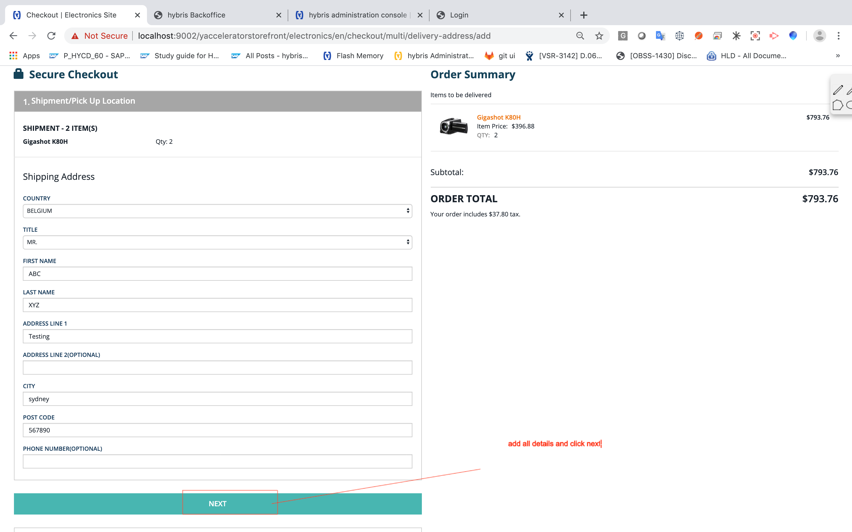Open the Flash Memory bookmark
The image size is (852, 532).
353,56
